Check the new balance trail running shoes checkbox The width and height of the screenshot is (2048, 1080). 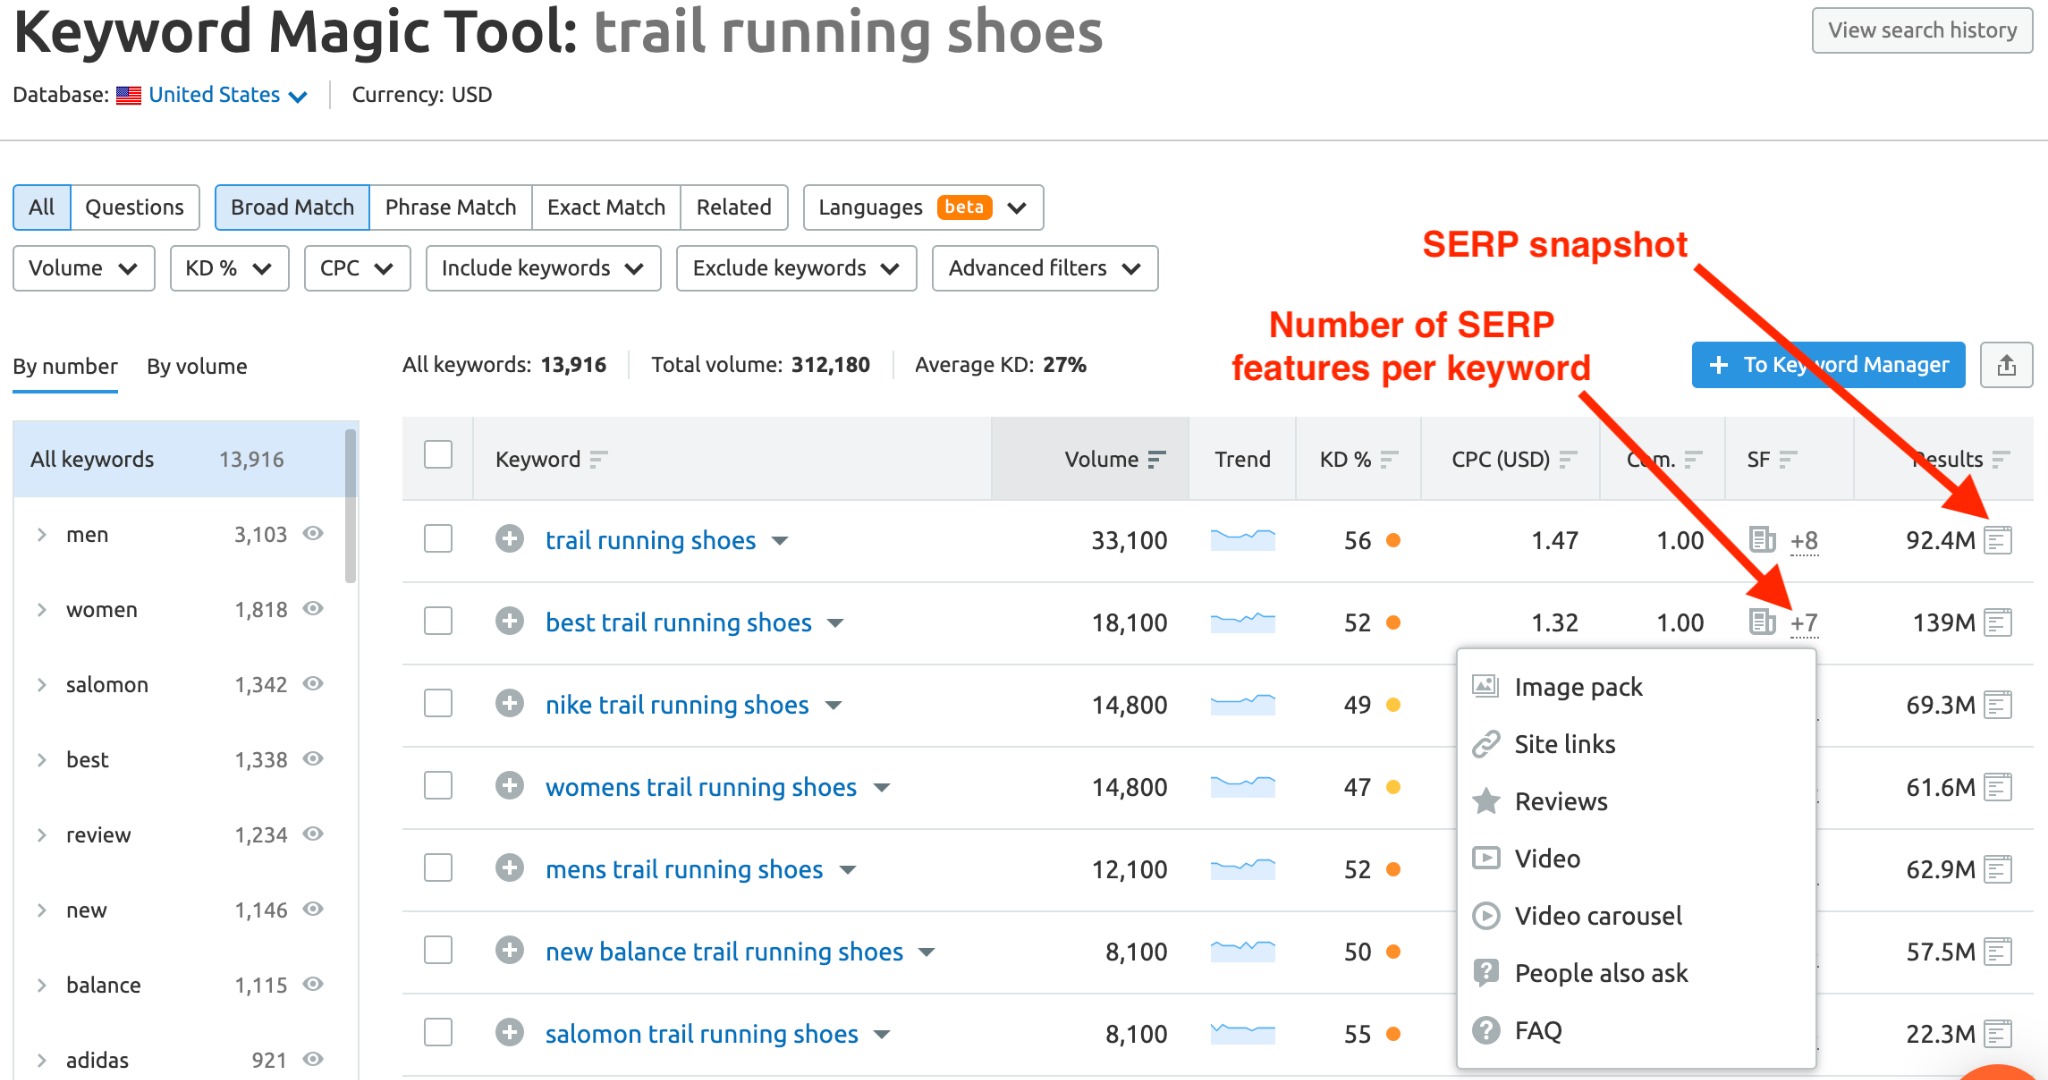click(x=438, y=949)
